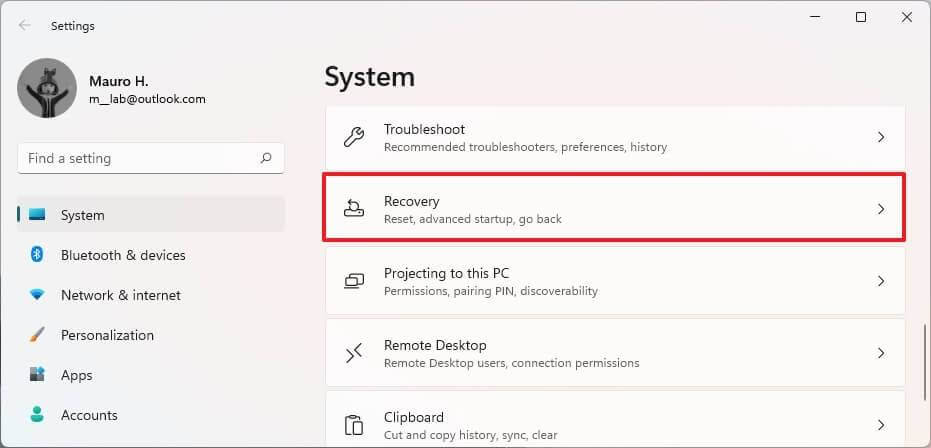931x448 pixels.
Task: Click the Accounts person icon
Action: coord(37,414)
